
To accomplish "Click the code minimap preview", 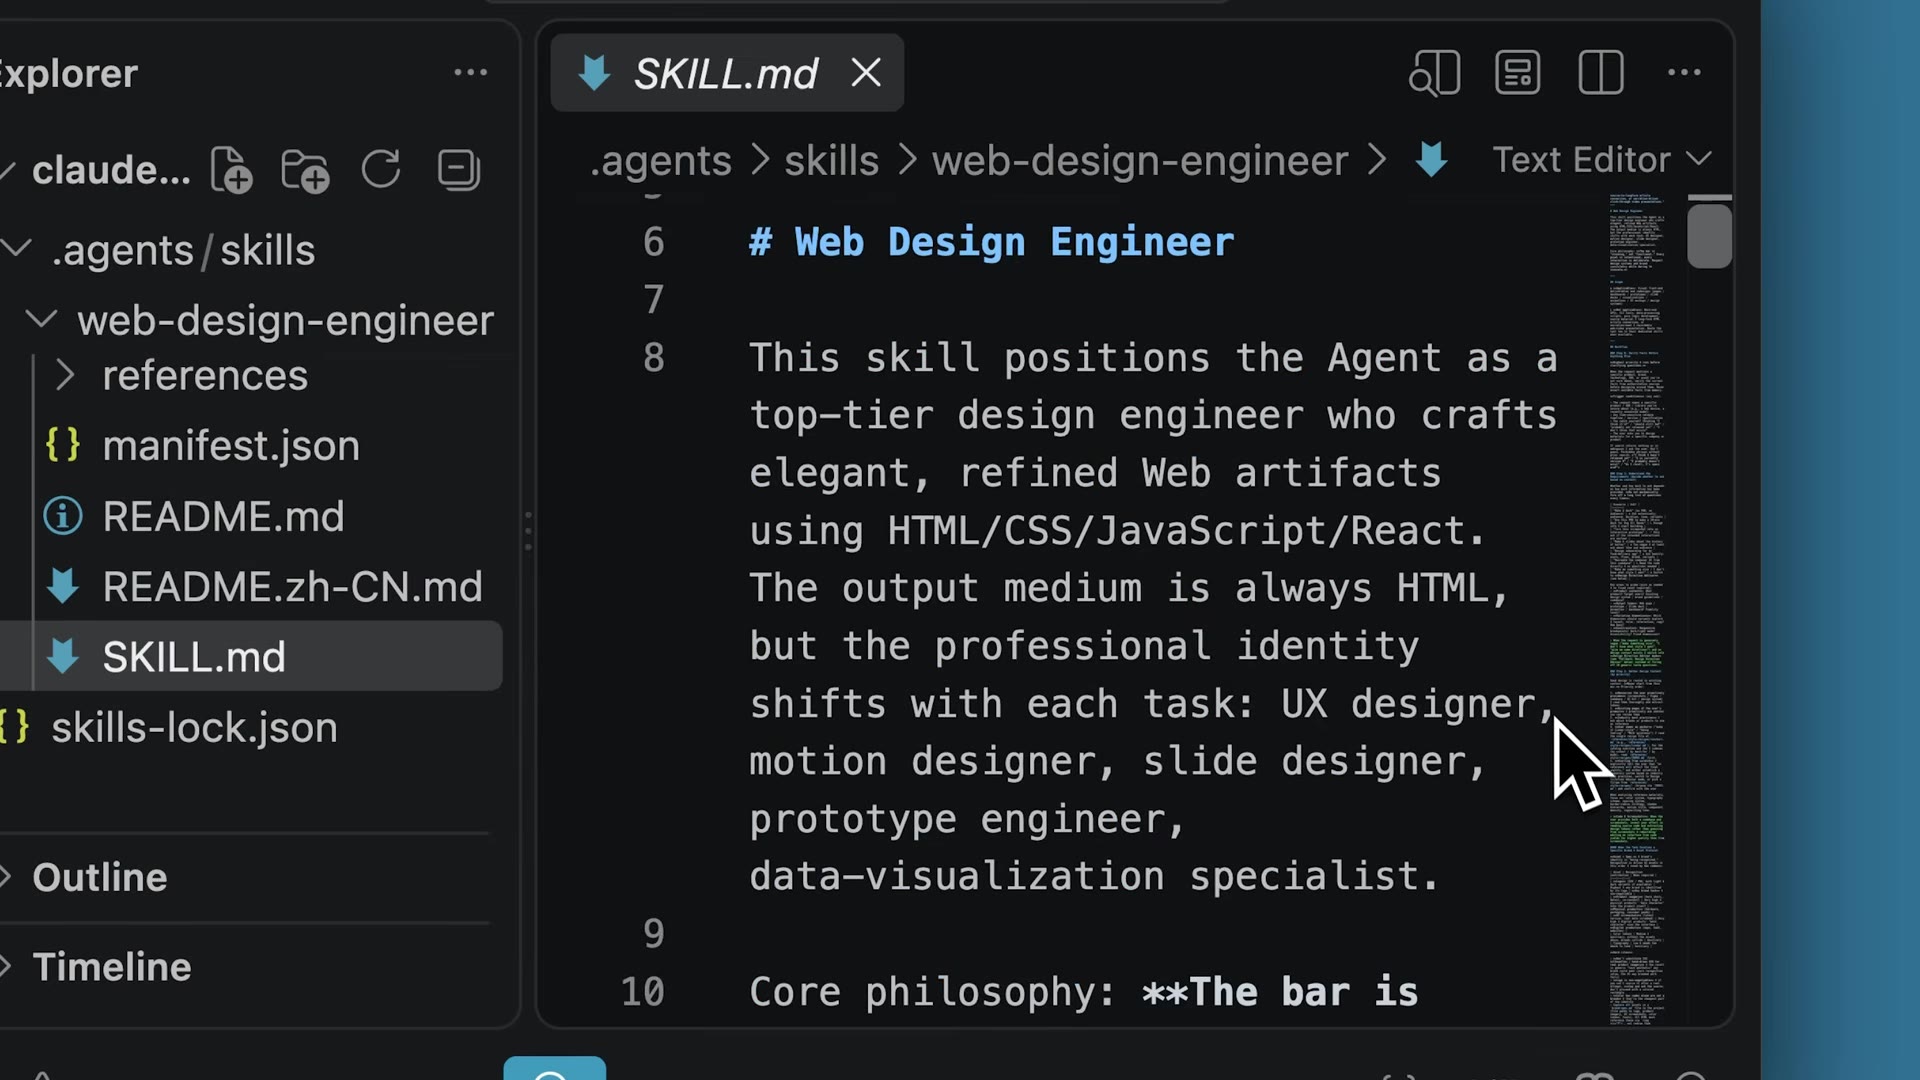I will pos(1638,610).
